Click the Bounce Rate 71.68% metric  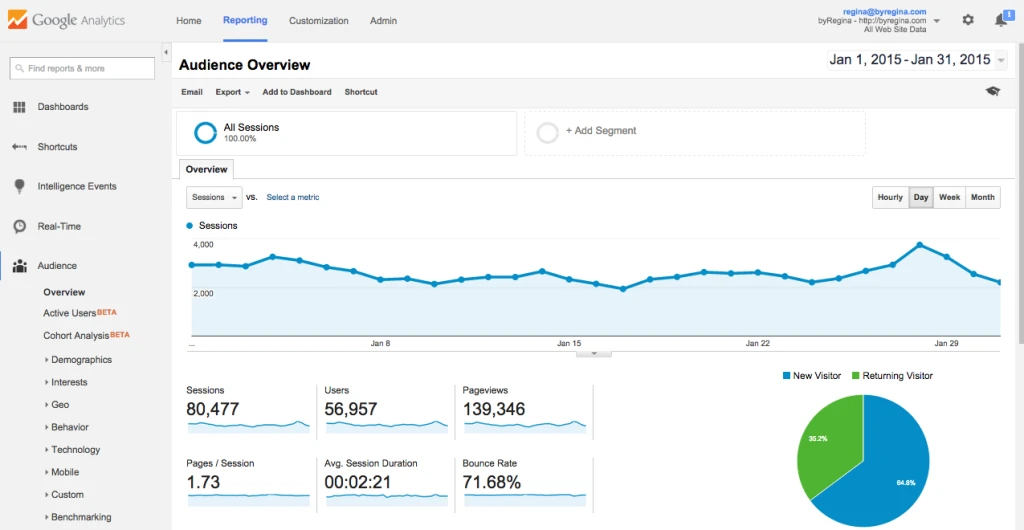click(524, 482)
